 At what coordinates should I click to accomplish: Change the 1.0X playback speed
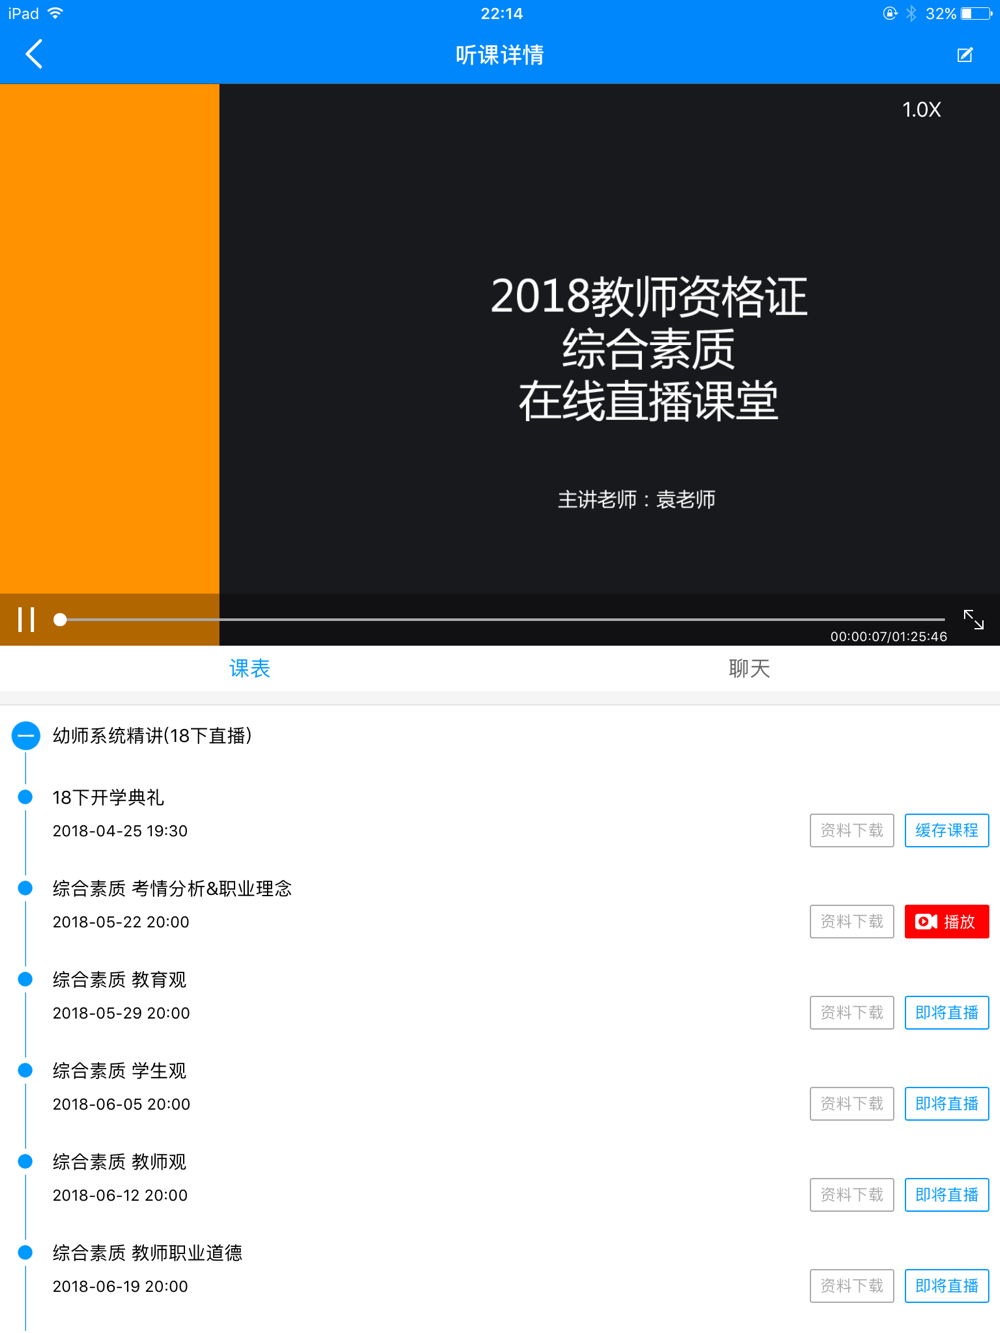coord(921,110)
